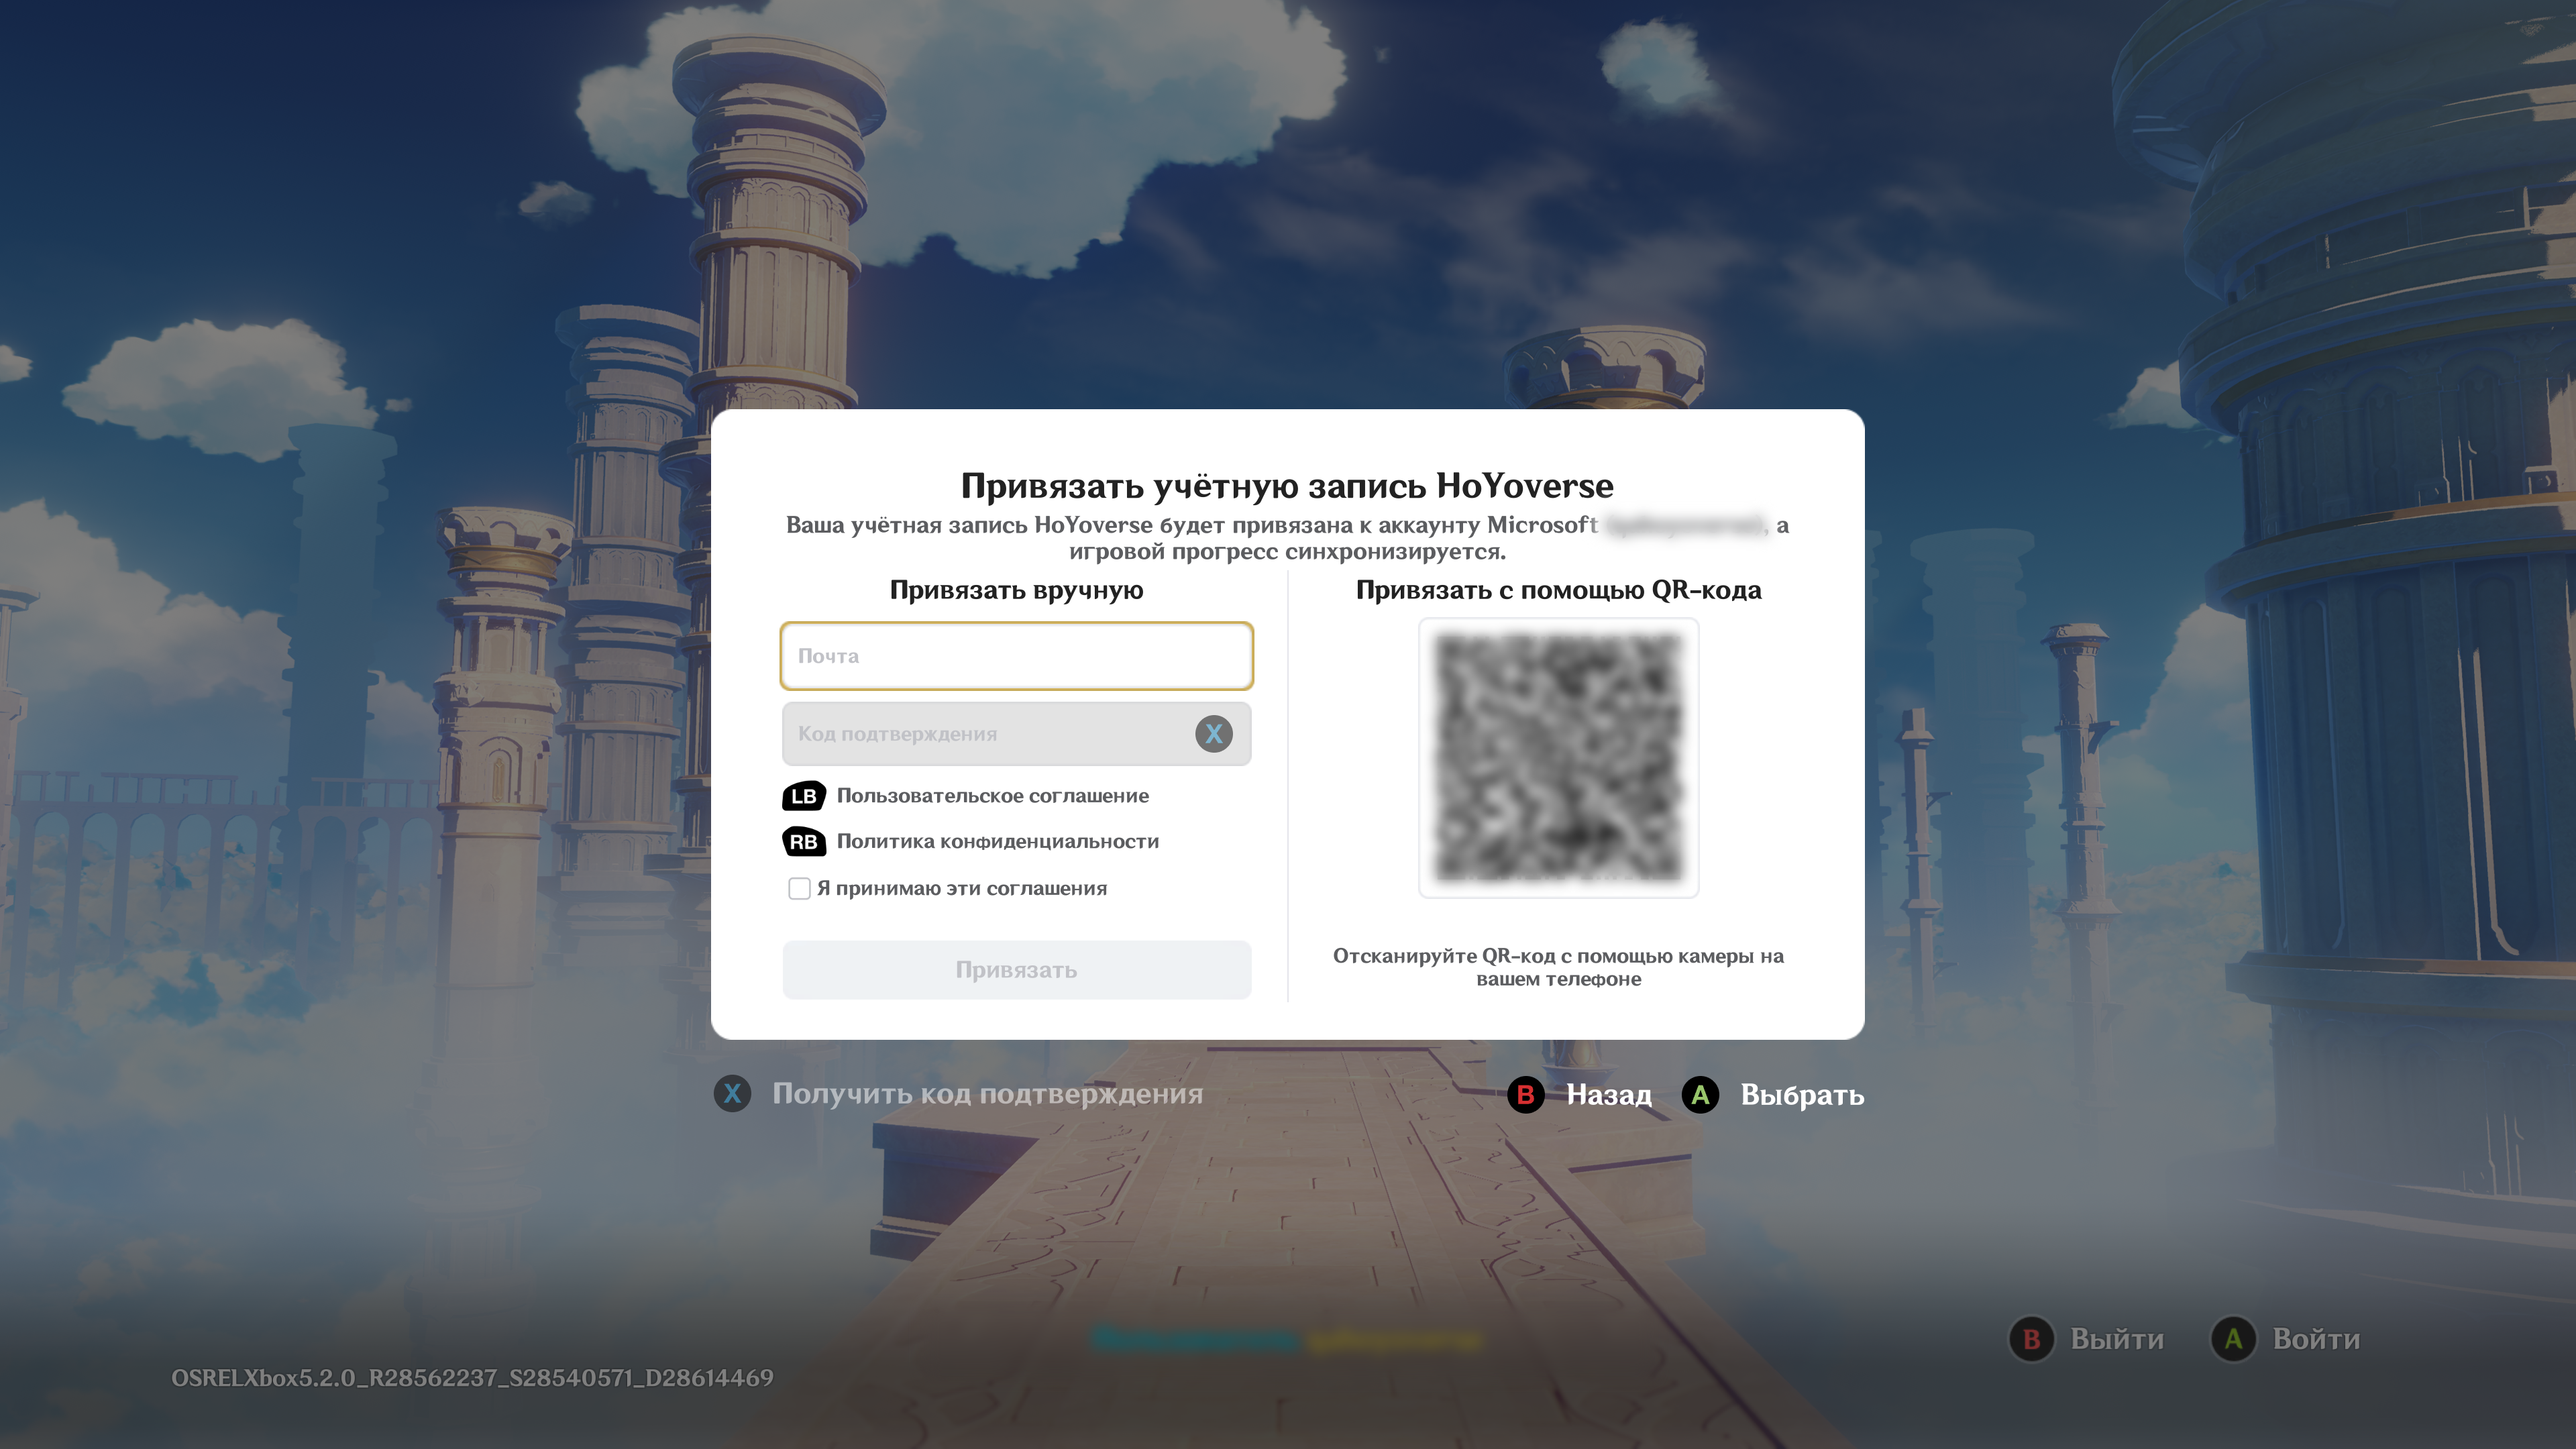Click the Привязать с помощью QR-кода heading

click(1559, 590)
